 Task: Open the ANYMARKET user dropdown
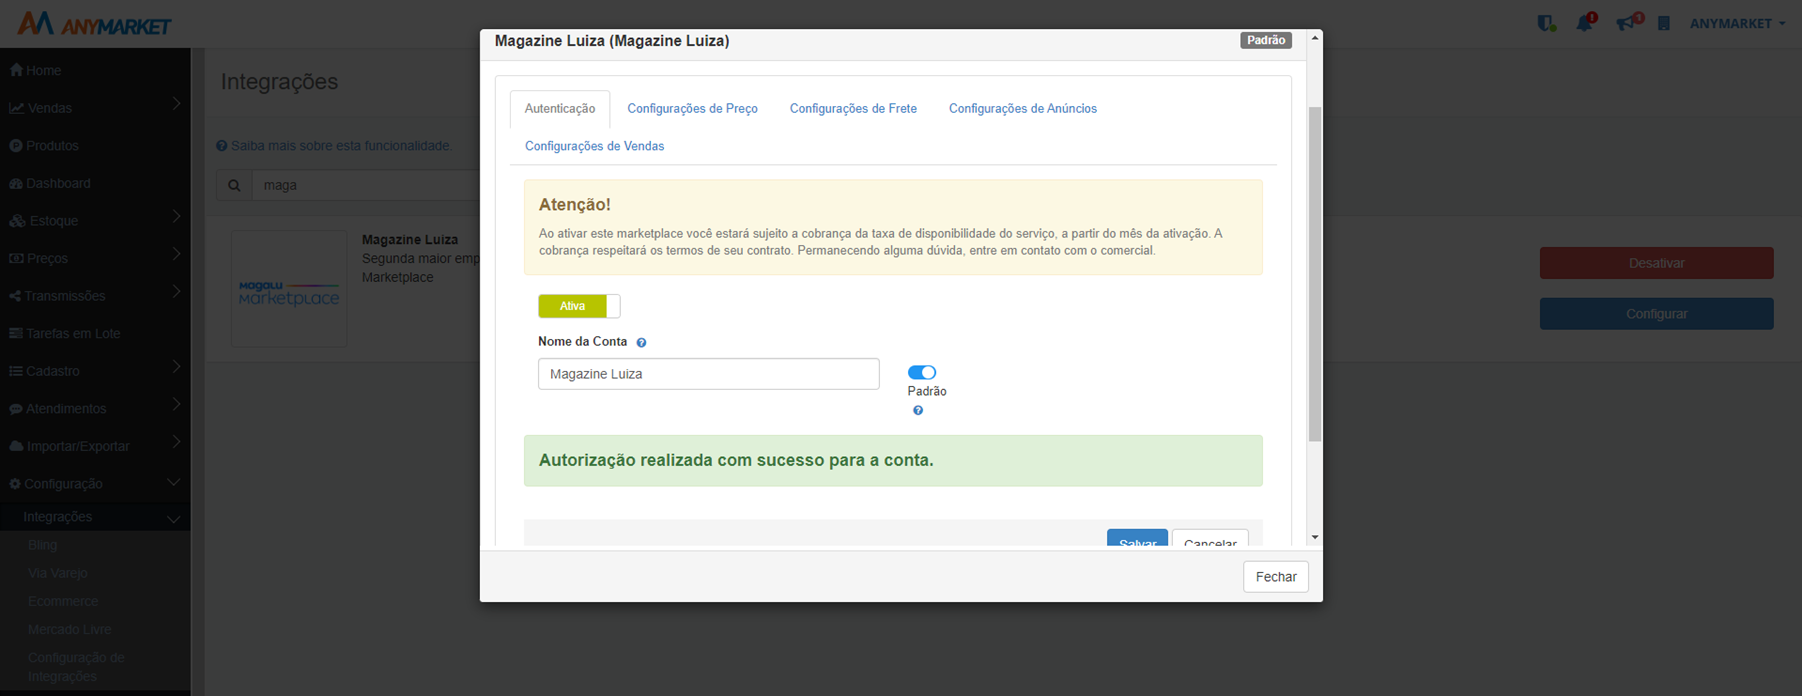pos(1737,23)
